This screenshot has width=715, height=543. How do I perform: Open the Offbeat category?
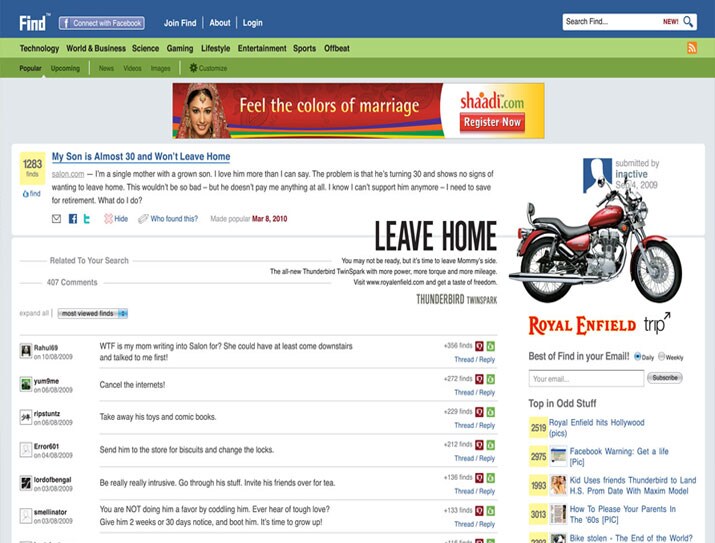point(337,48)
